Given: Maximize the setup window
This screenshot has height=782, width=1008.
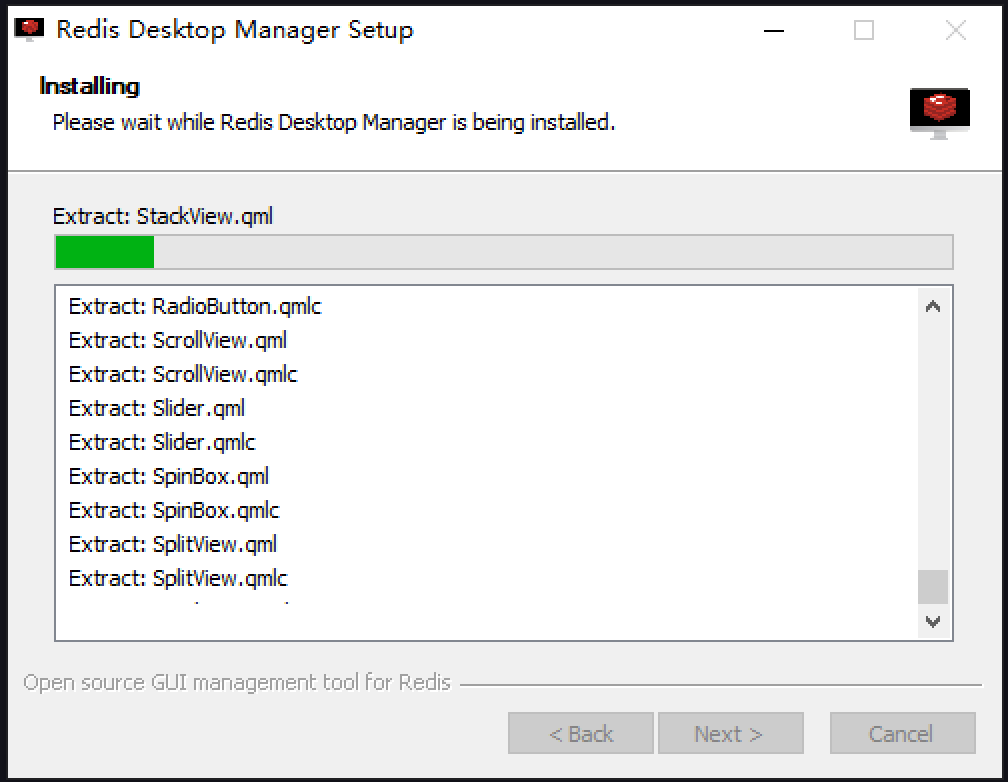Looking at the screenshot, I should [864, 30].
